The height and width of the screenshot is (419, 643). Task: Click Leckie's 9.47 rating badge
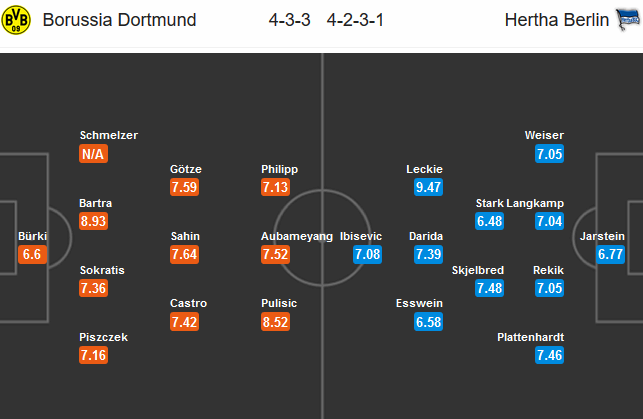(x=429, y=187)
